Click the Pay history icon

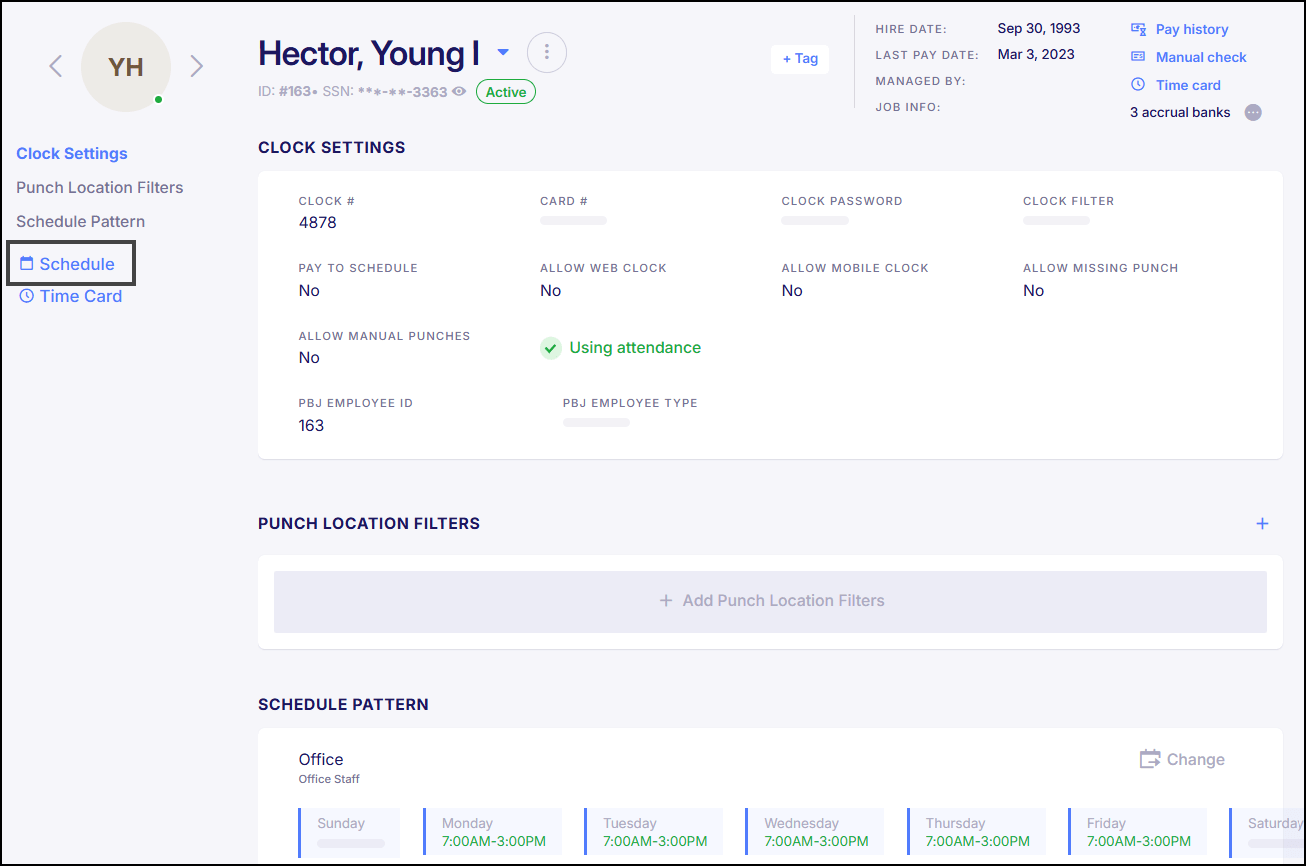click(1138, 29)
